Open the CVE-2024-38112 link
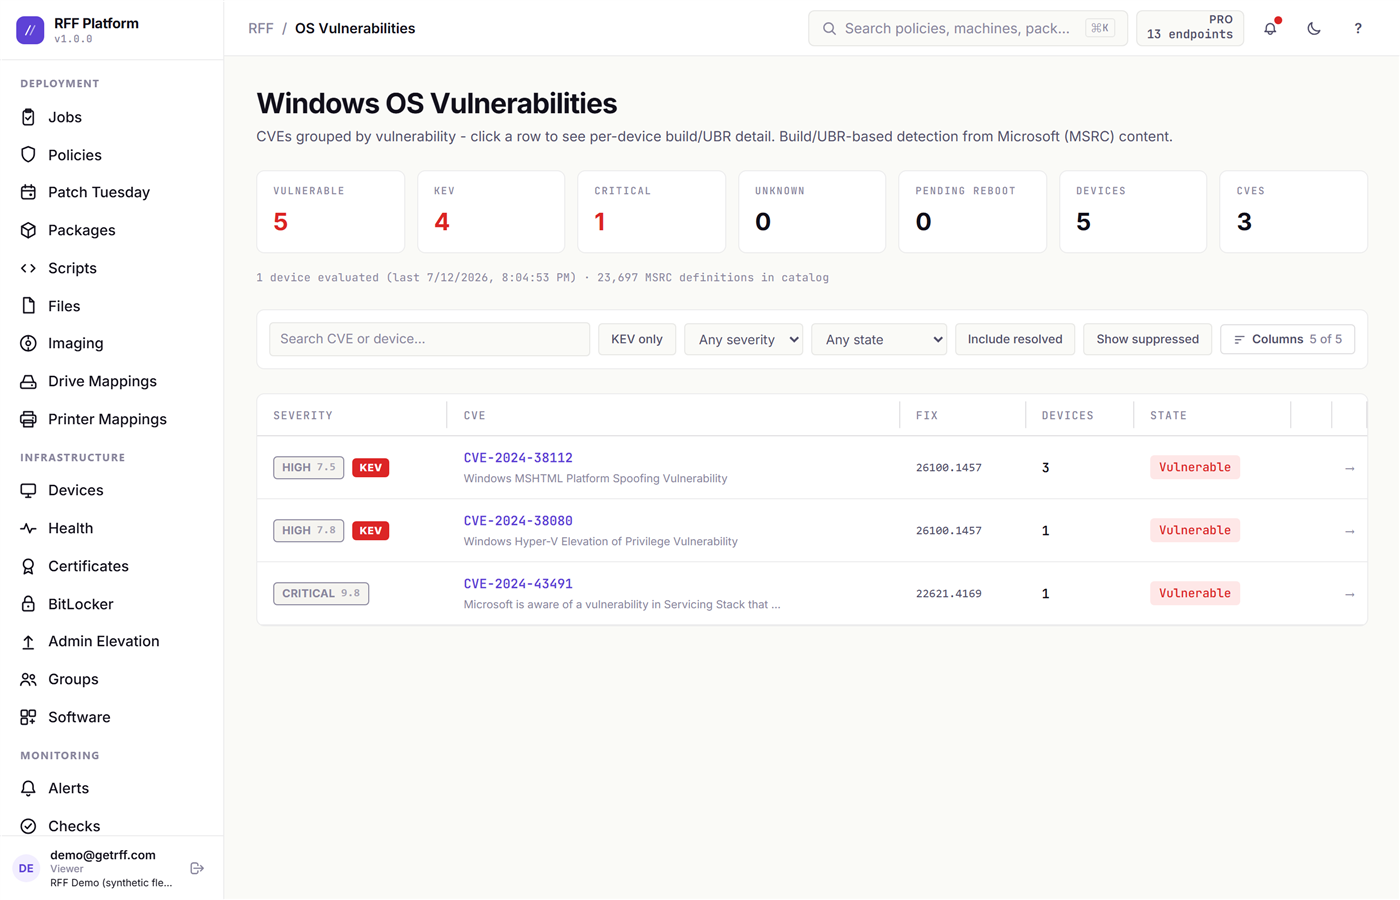Screen dimensions: 1400x900 pyautogui.click(x=518, y=458)
